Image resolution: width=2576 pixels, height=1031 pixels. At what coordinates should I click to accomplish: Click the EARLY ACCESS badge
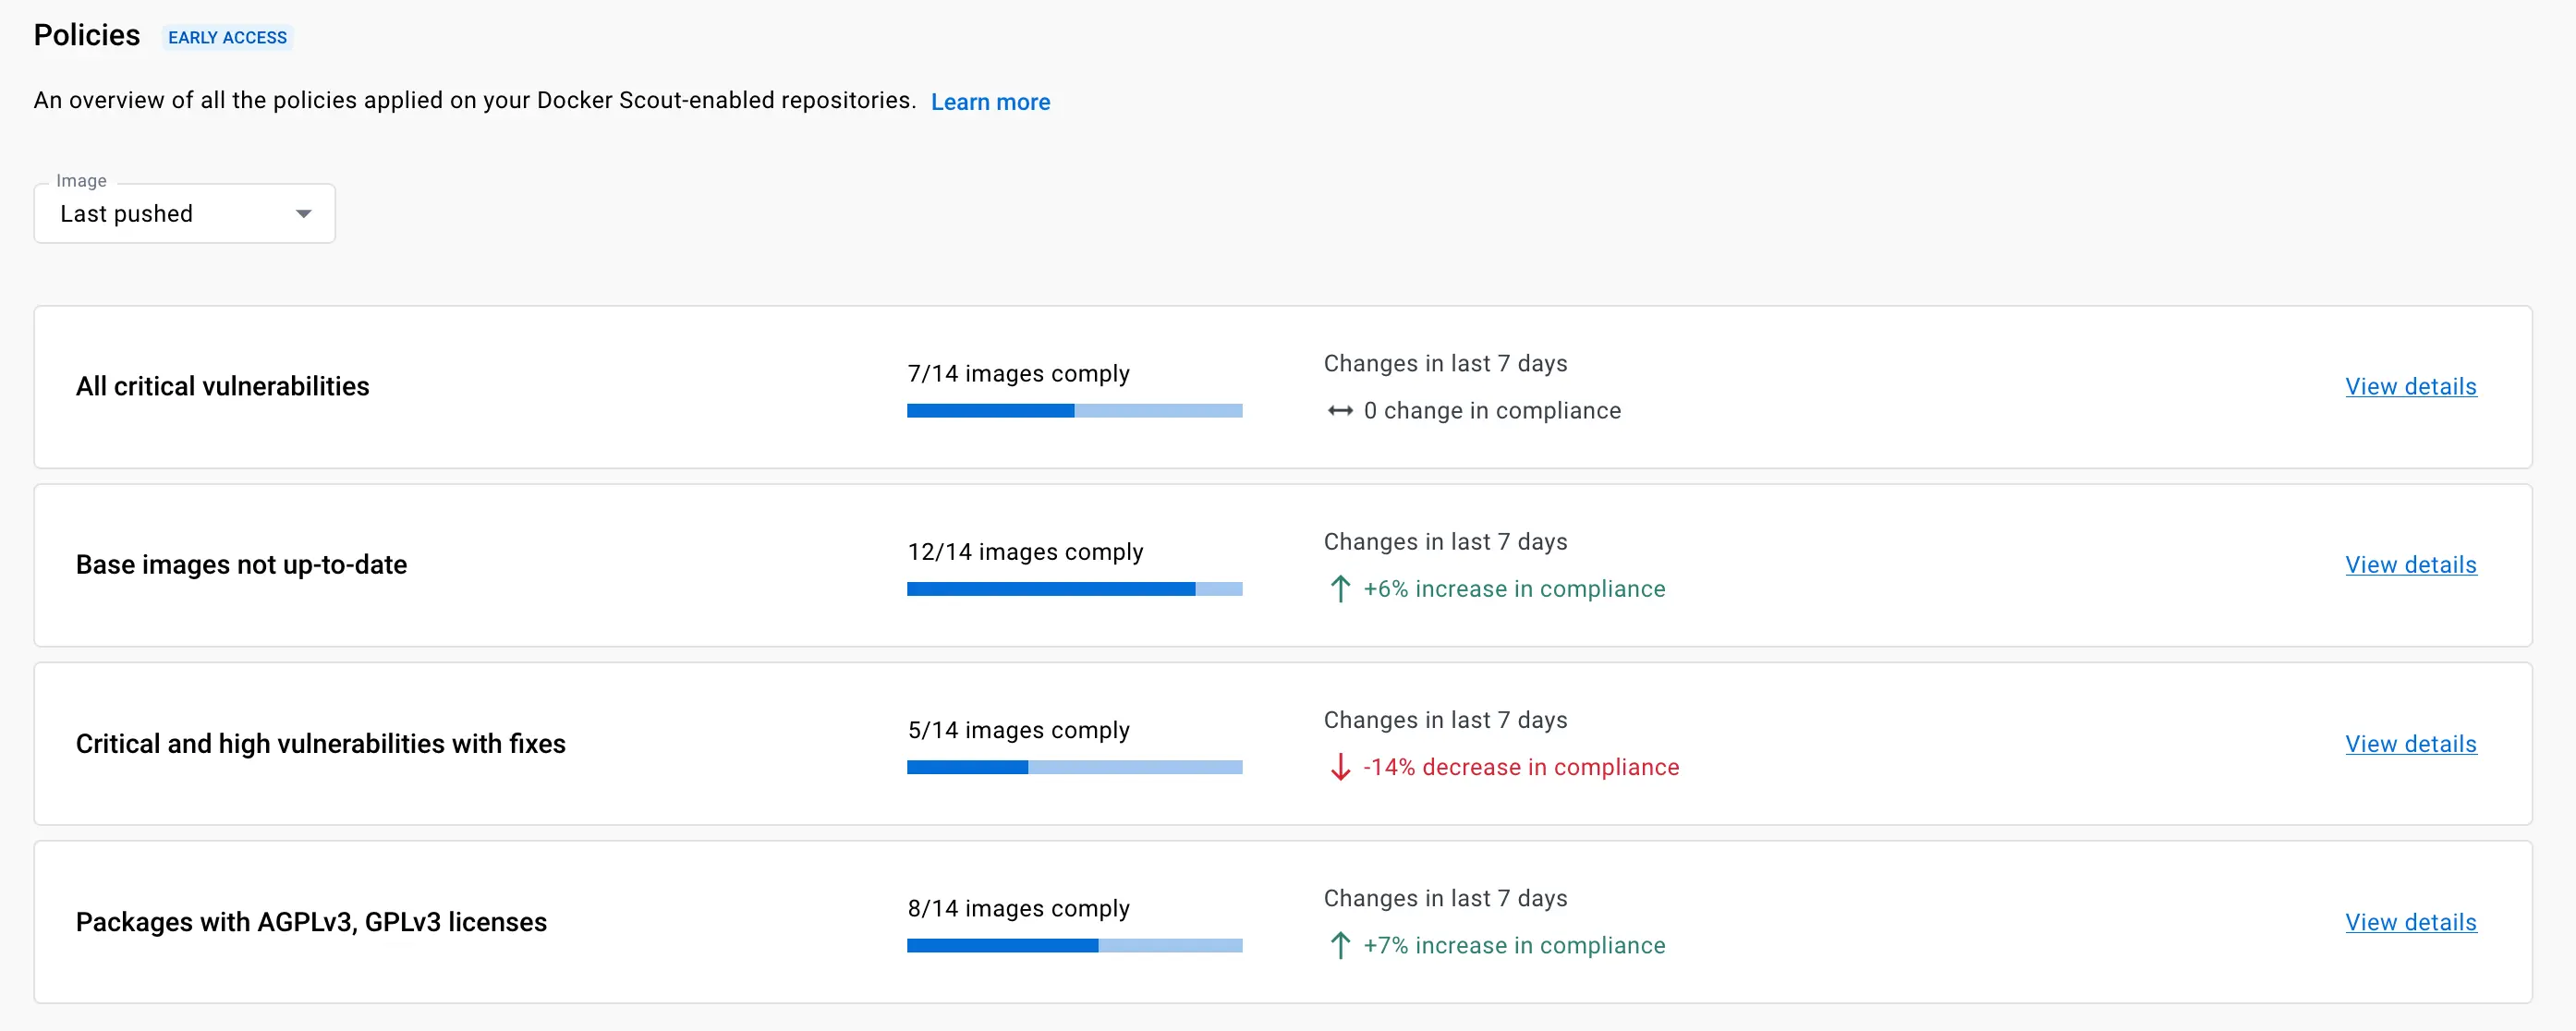[227, 37]
